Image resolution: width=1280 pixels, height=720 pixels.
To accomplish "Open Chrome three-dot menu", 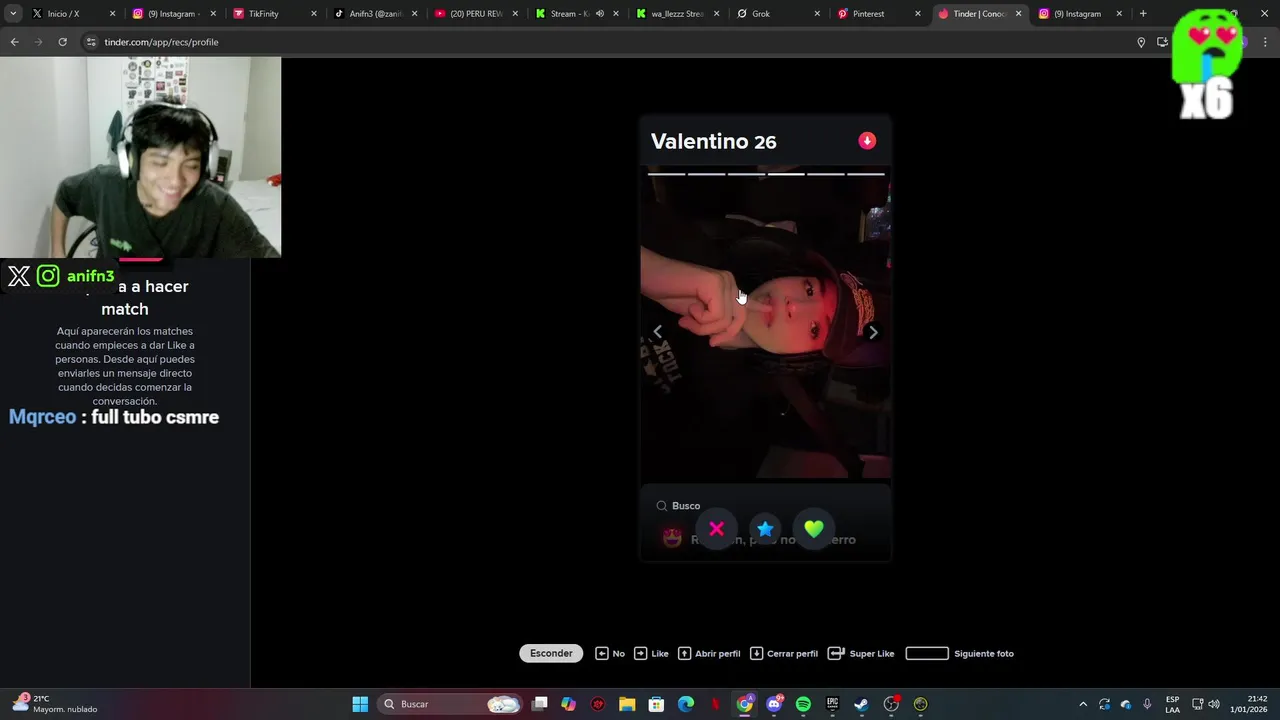I will [x=1265, y=42].
